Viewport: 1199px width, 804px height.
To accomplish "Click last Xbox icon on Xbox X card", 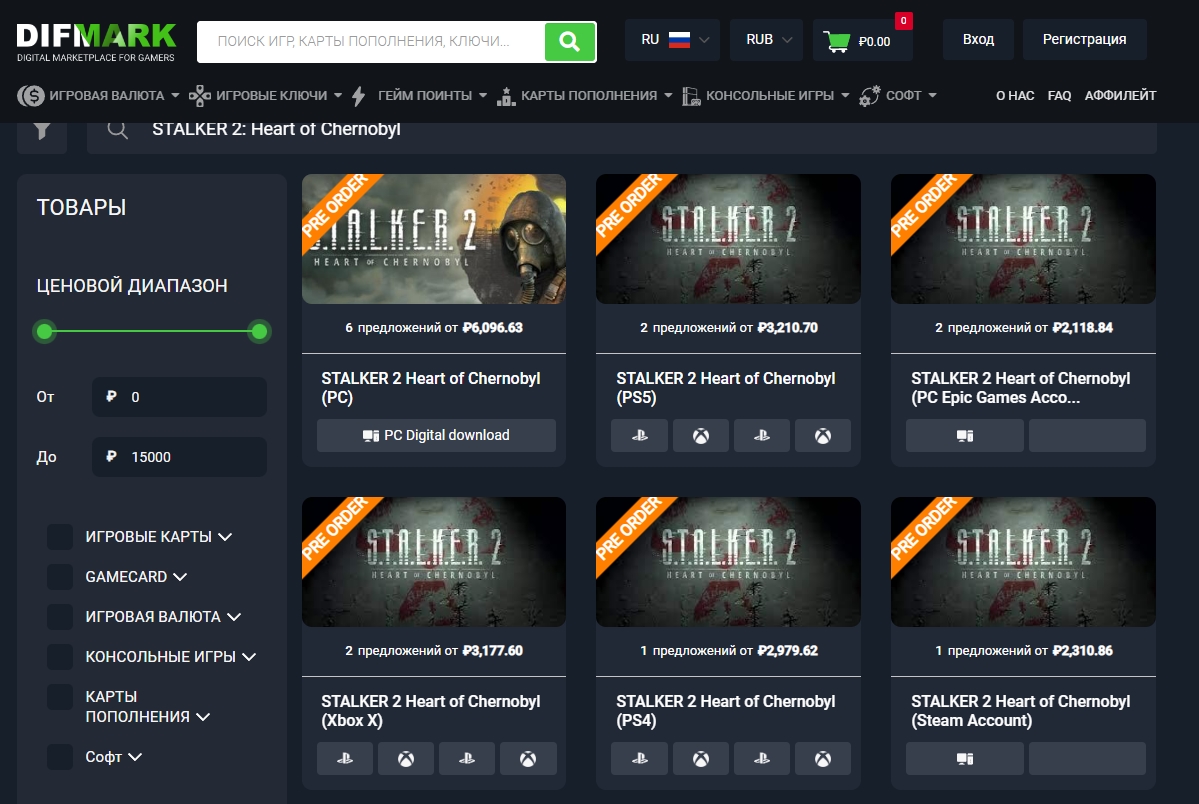I will [x=528, y=758].
